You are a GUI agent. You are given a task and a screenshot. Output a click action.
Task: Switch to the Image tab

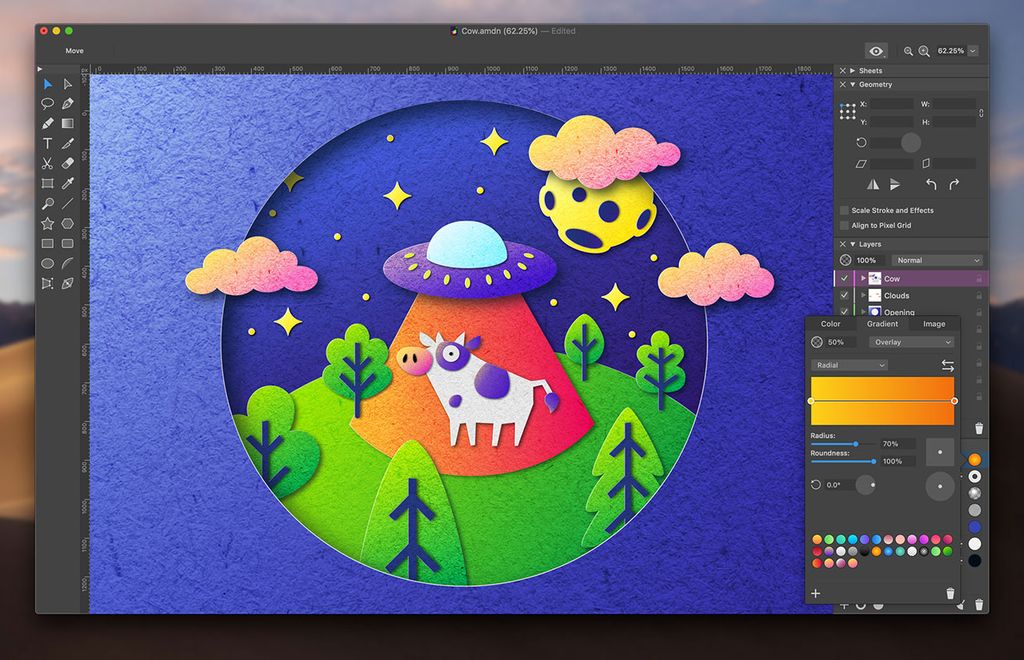point(934,323)
